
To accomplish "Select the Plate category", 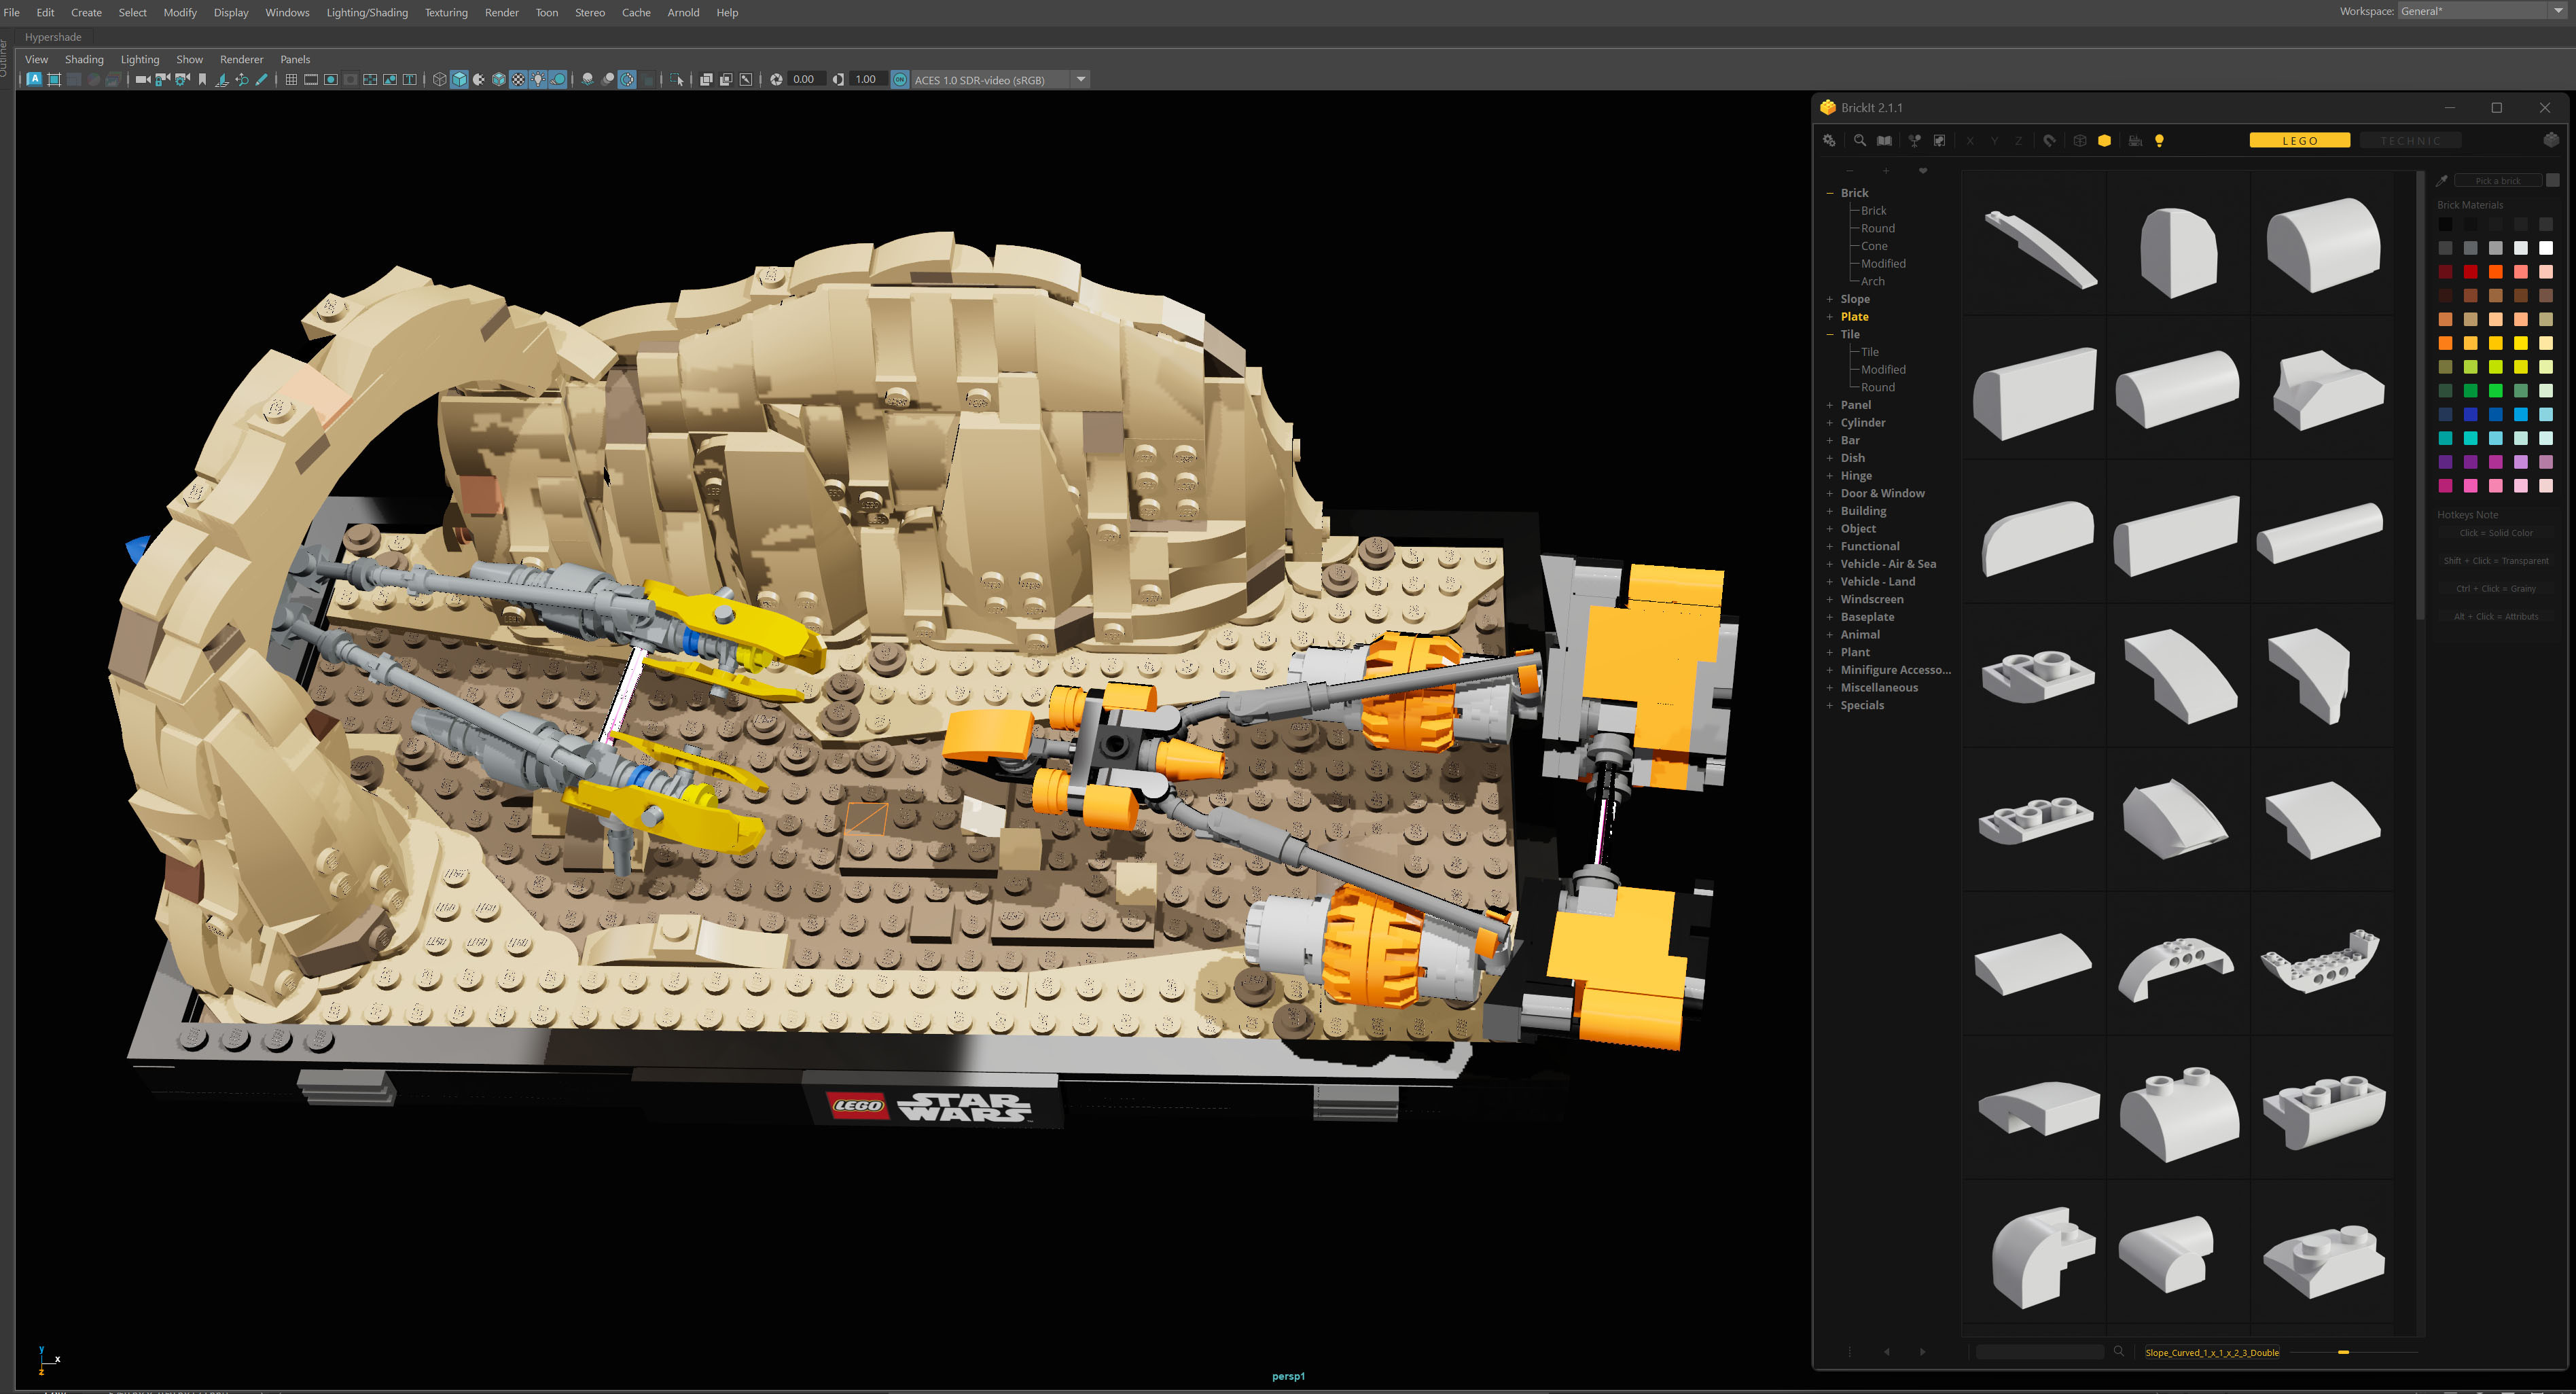I will tap(1854, 316).
